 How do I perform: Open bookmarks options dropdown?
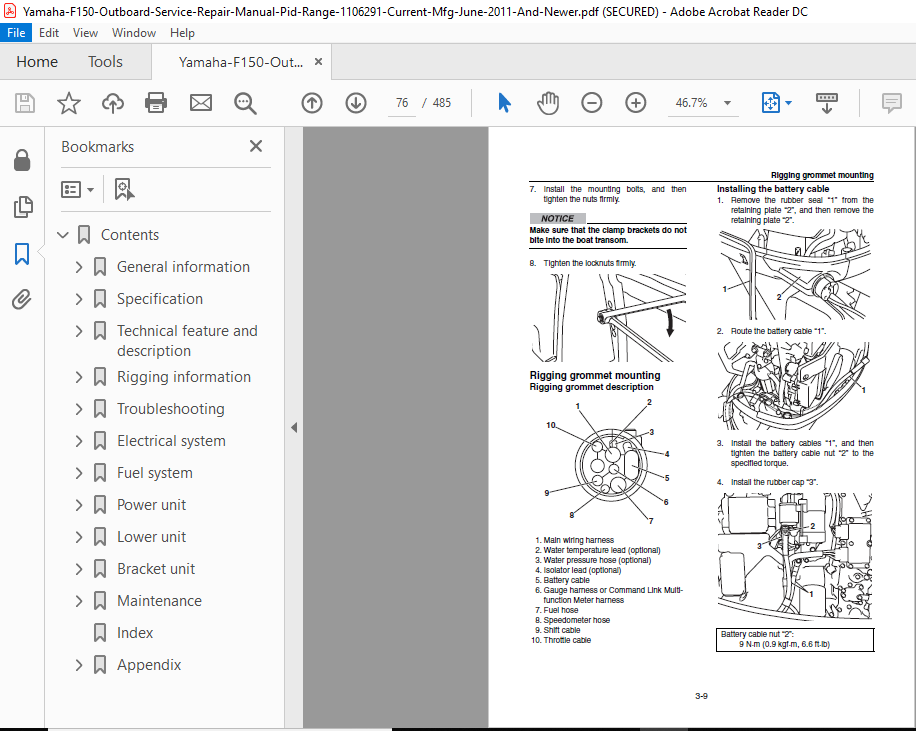coord(77,189)
